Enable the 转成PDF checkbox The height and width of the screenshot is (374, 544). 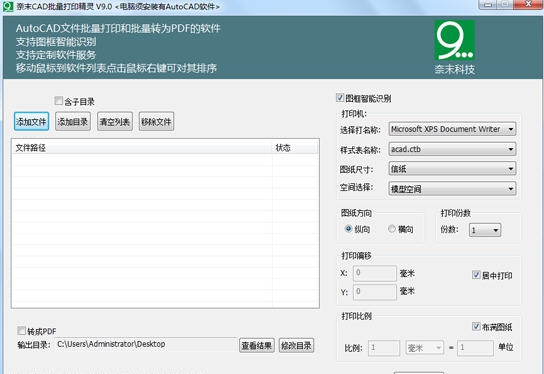[22, 330]
